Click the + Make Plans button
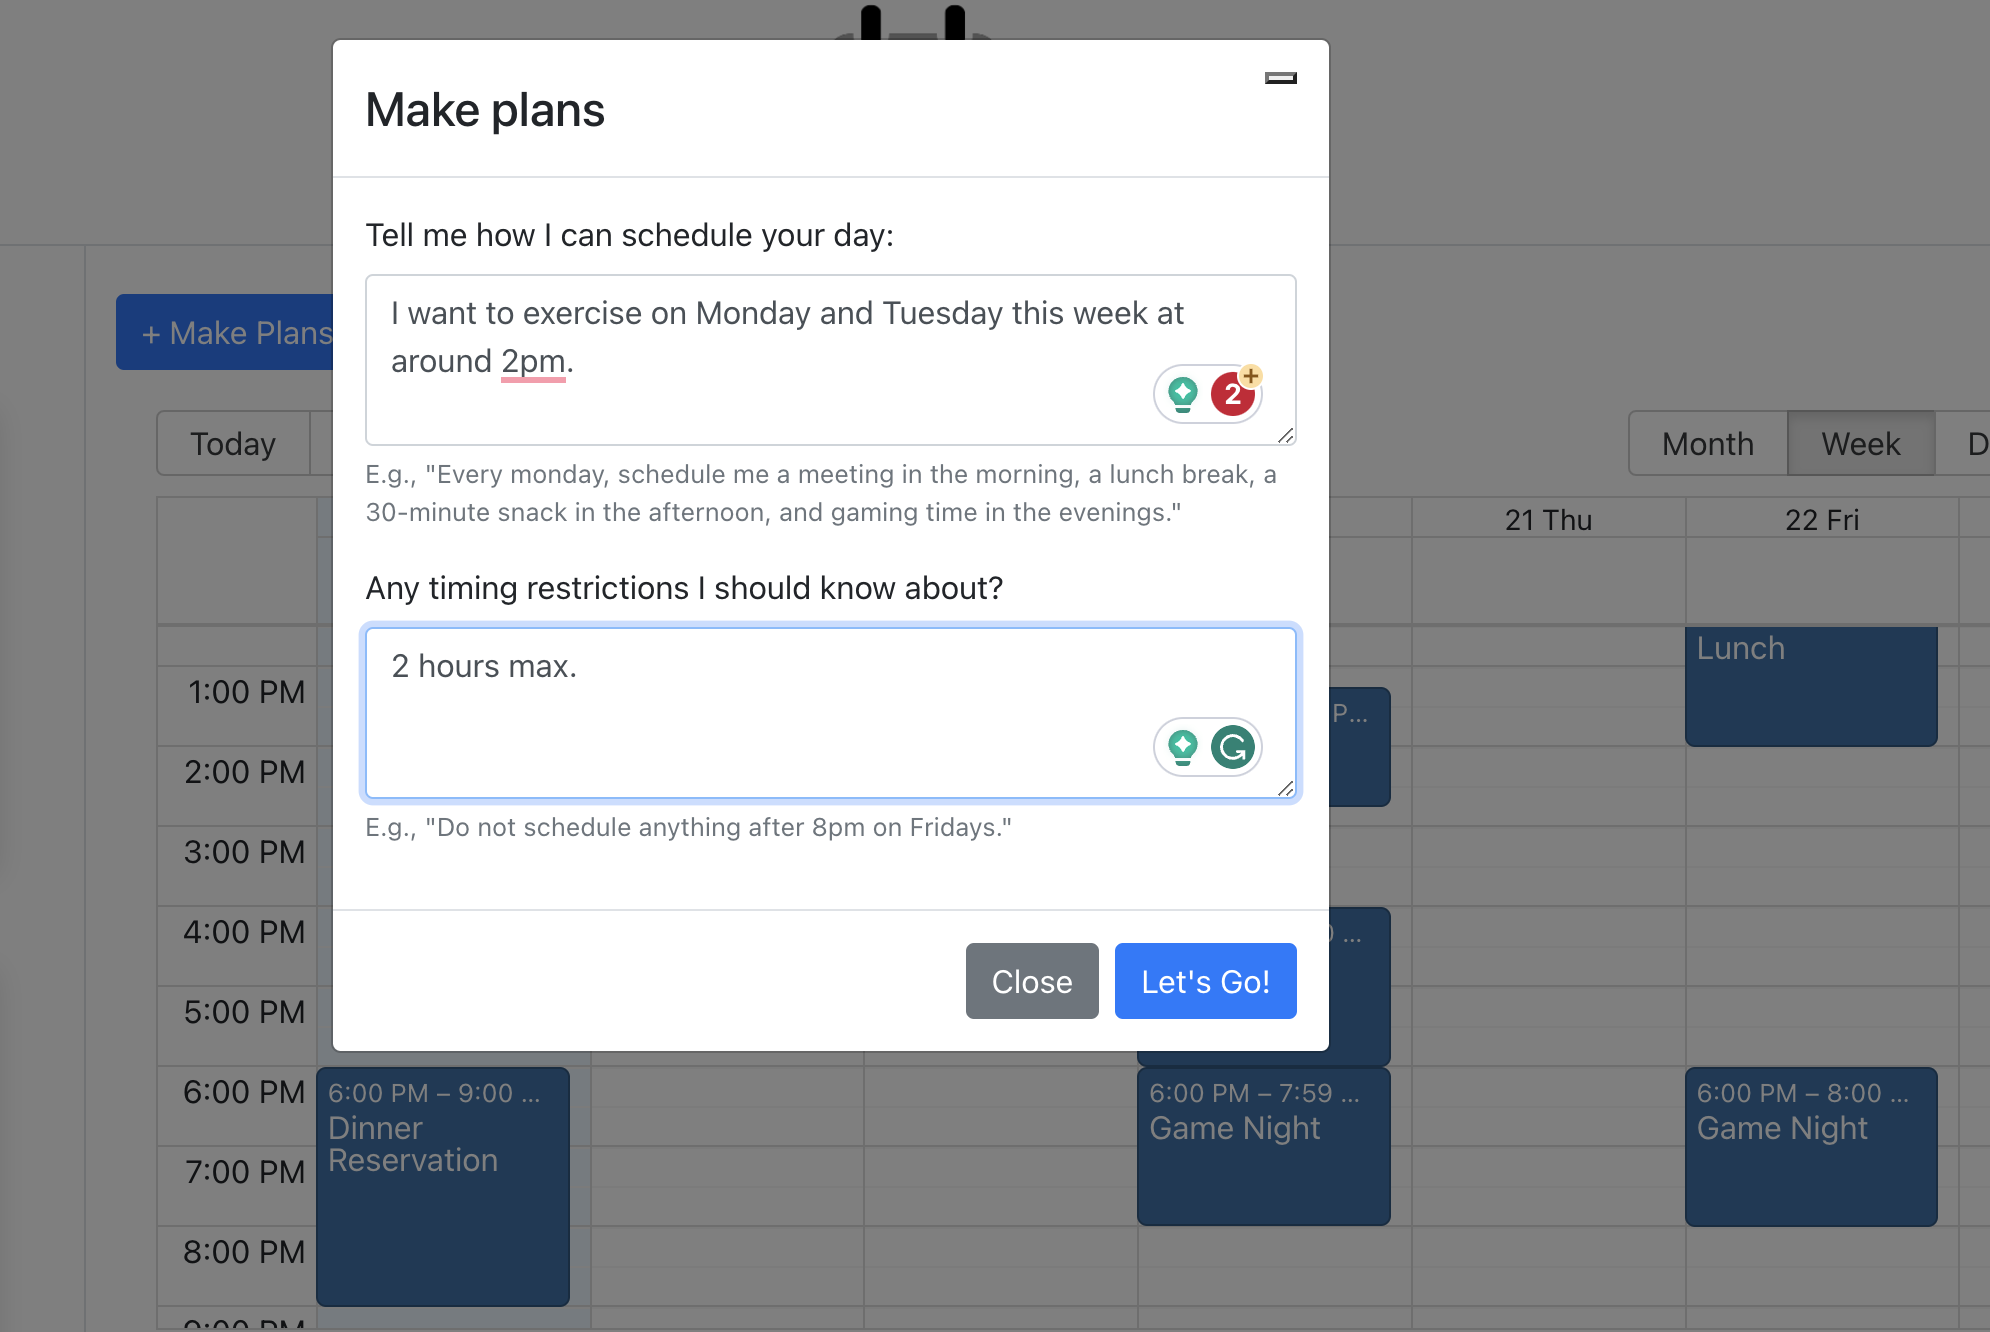 [226, 332]
